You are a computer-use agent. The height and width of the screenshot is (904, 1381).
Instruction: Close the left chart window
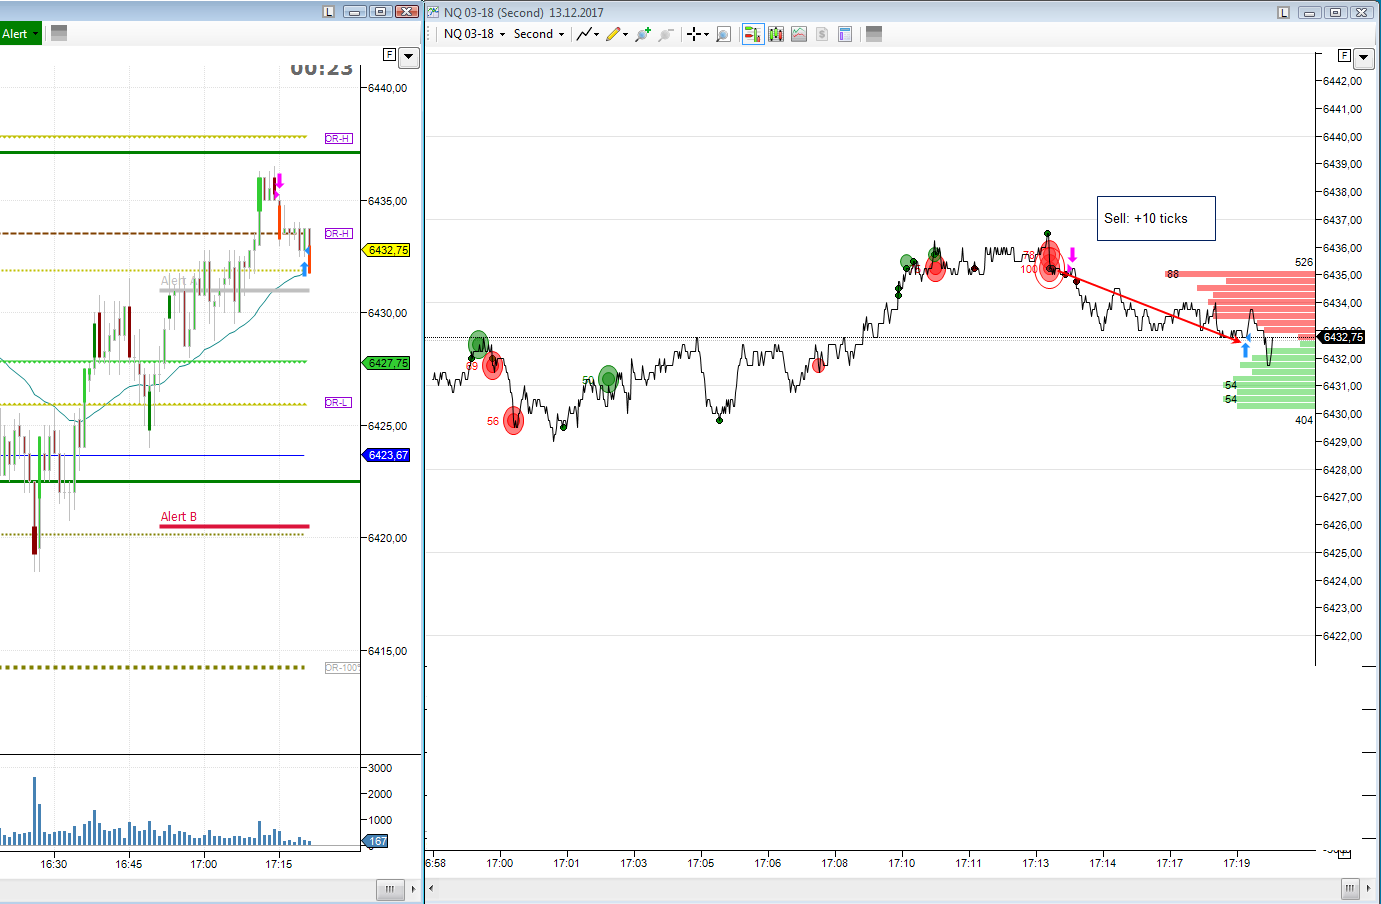point(407,12)
